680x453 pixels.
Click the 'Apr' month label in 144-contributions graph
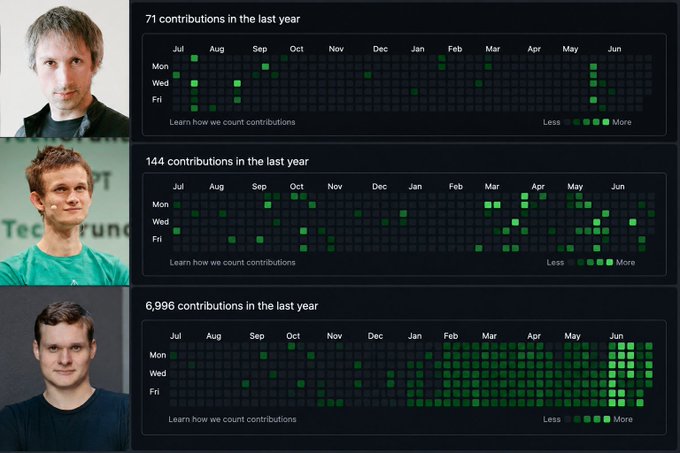[x=538, y=186]
